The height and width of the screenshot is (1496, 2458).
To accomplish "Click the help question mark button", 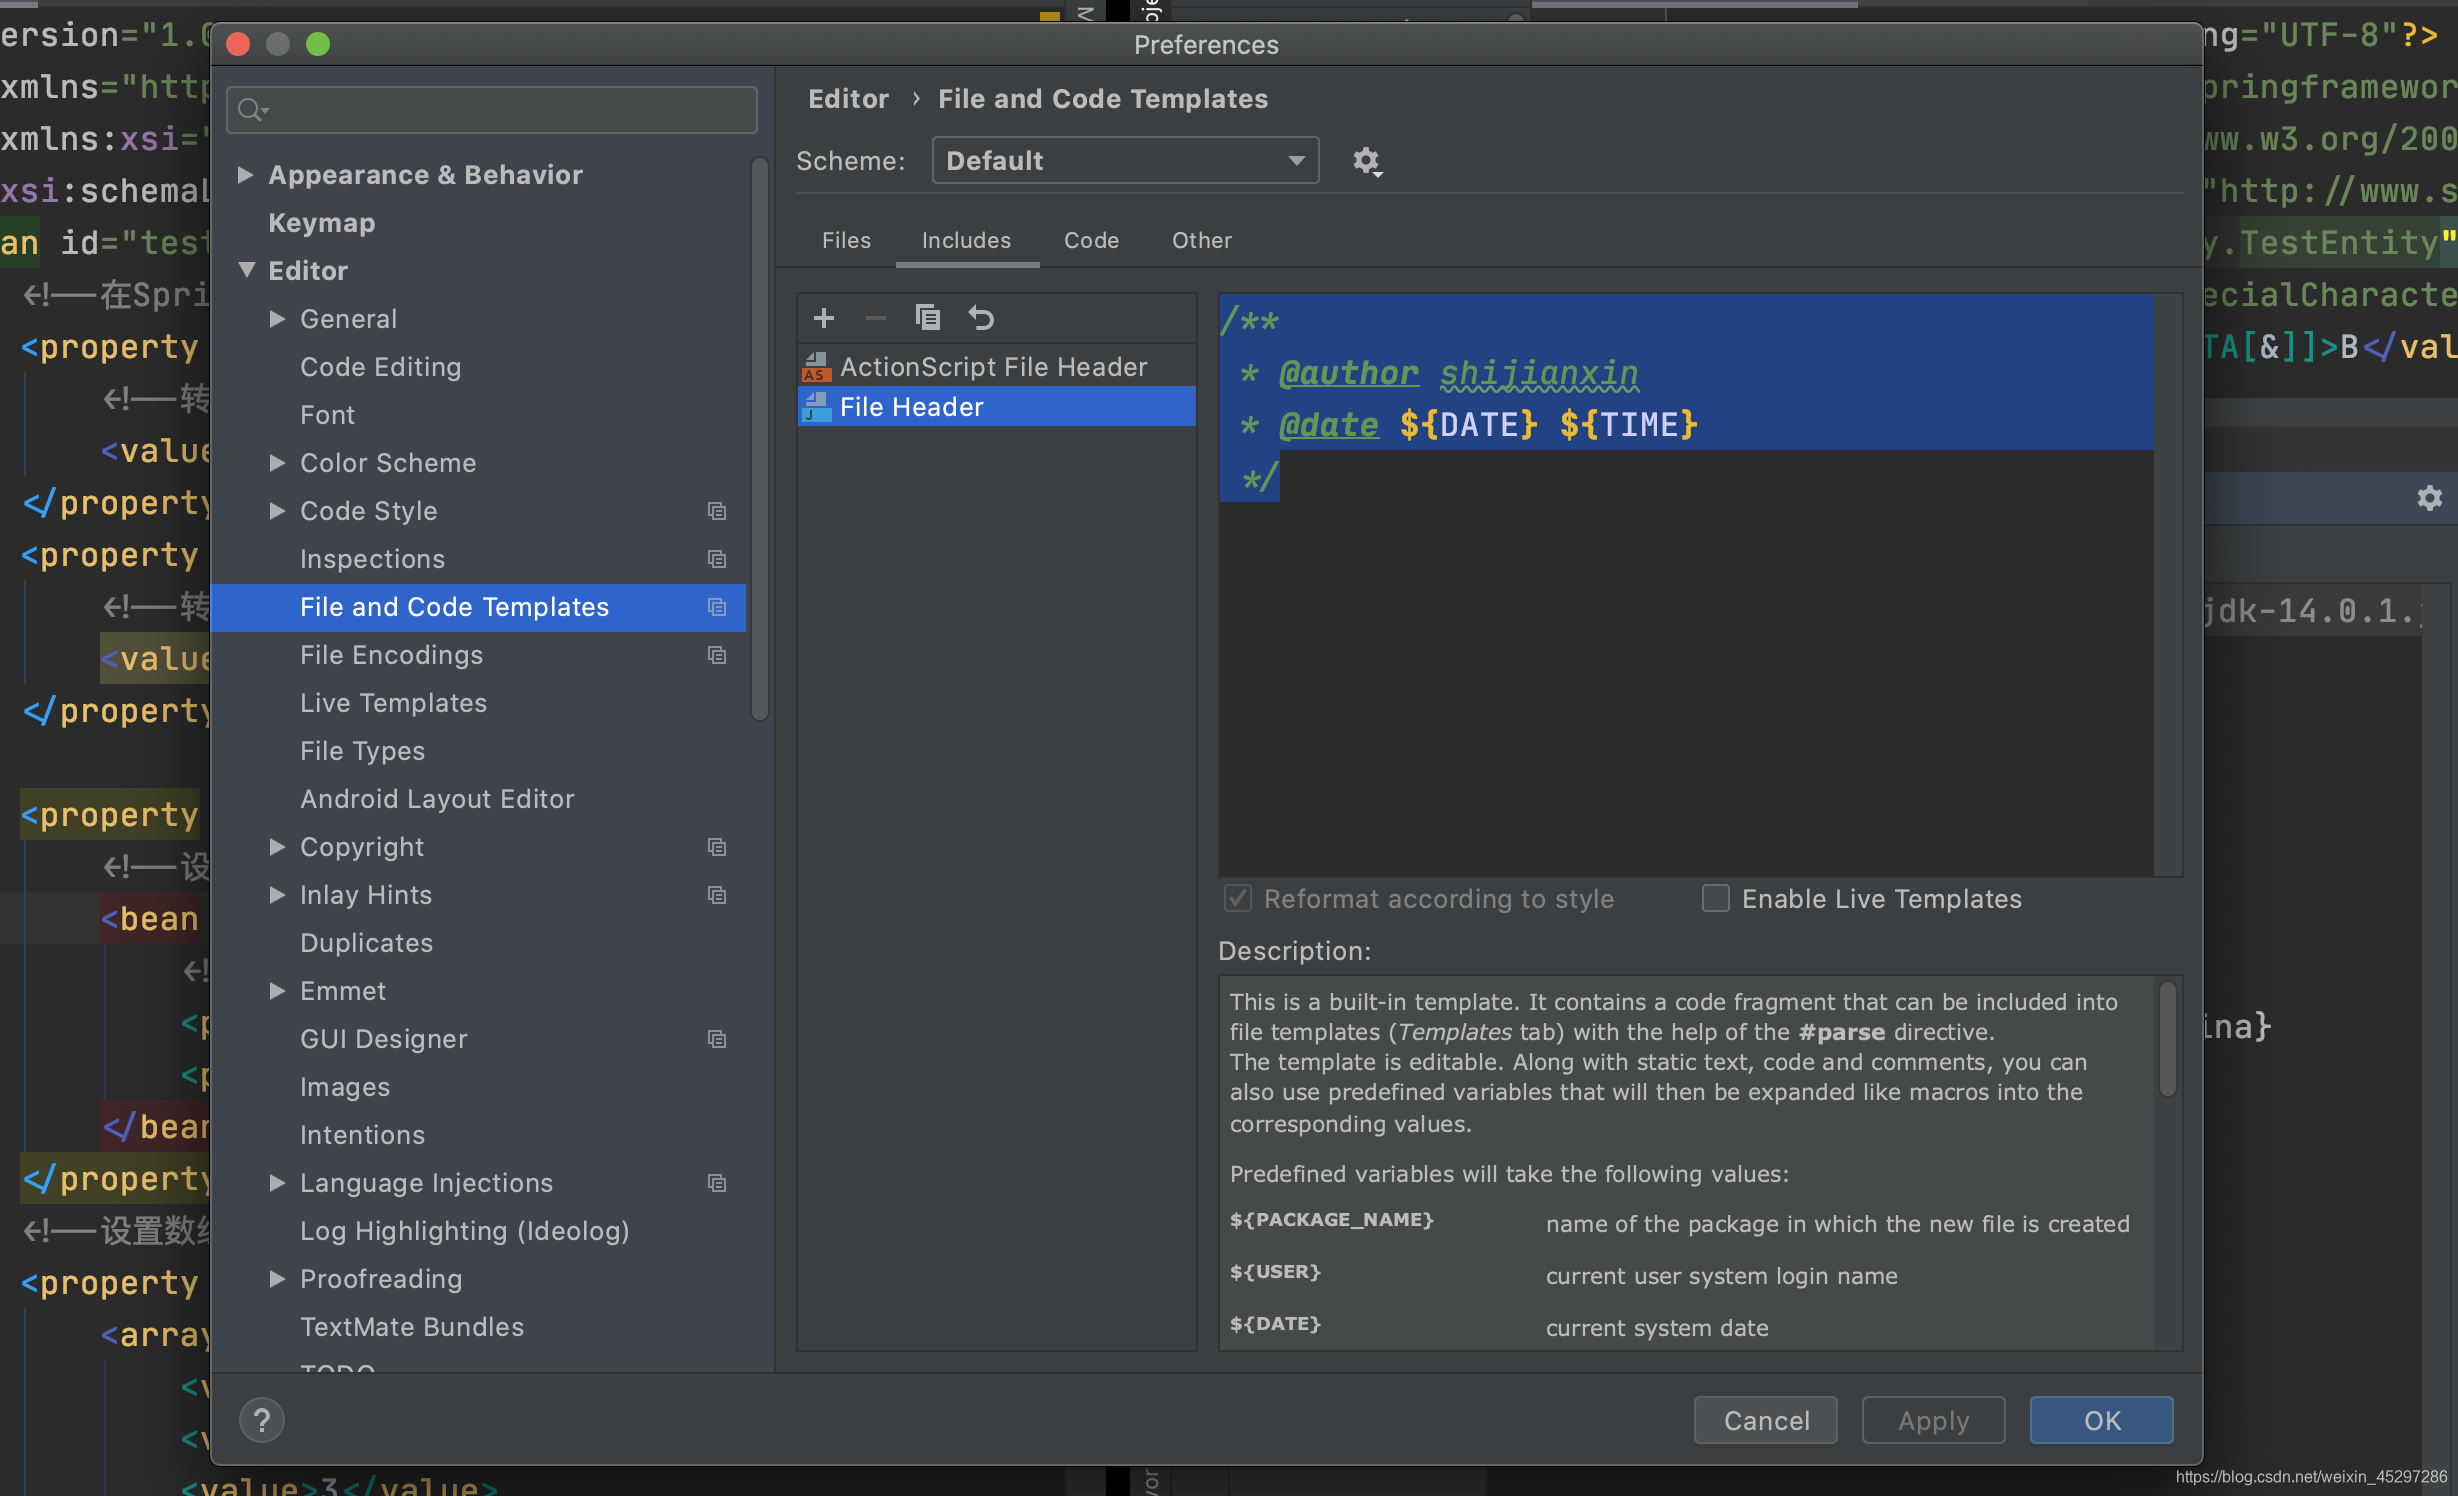I will click(262, 1420).
